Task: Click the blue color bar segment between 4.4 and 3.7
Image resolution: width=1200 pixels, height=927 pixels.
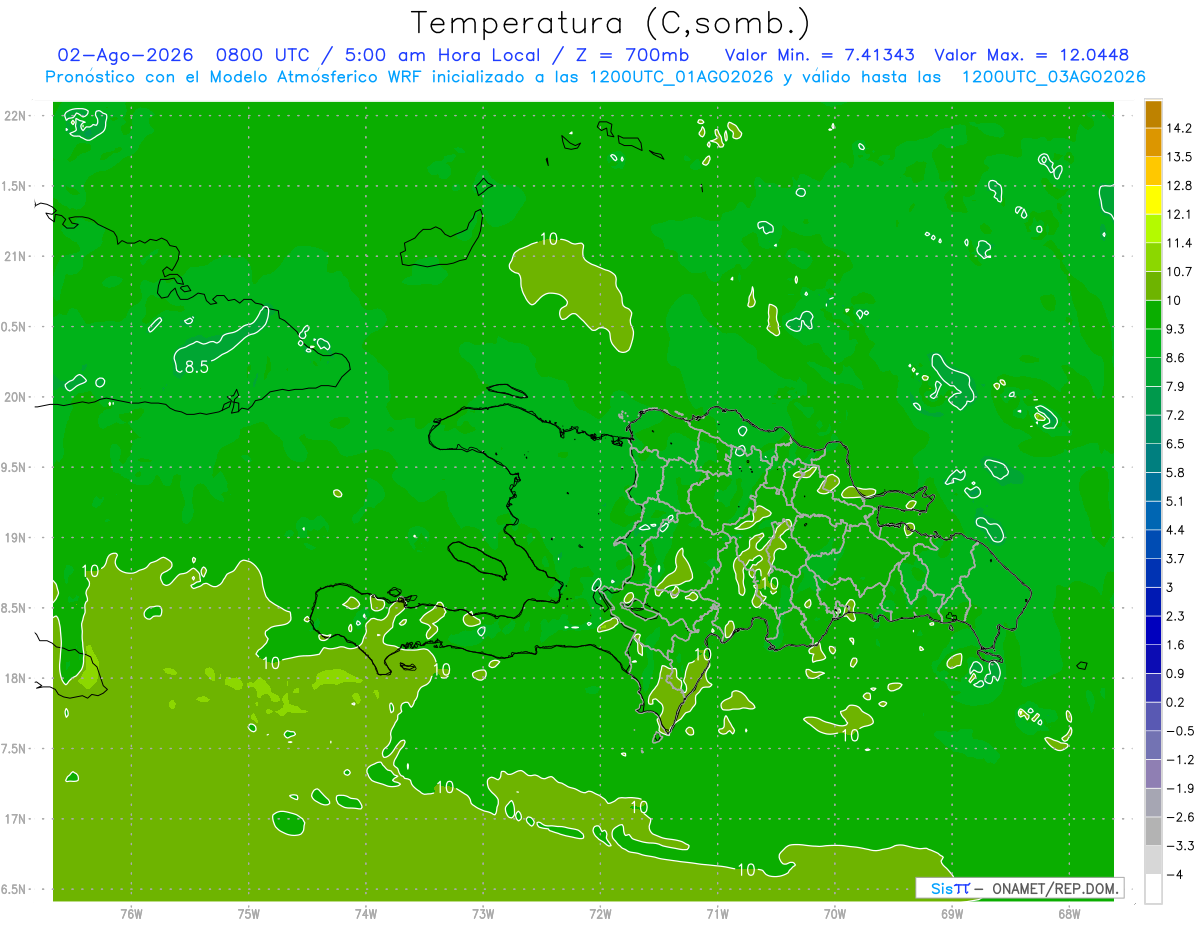Action: tap(1153, 543)
